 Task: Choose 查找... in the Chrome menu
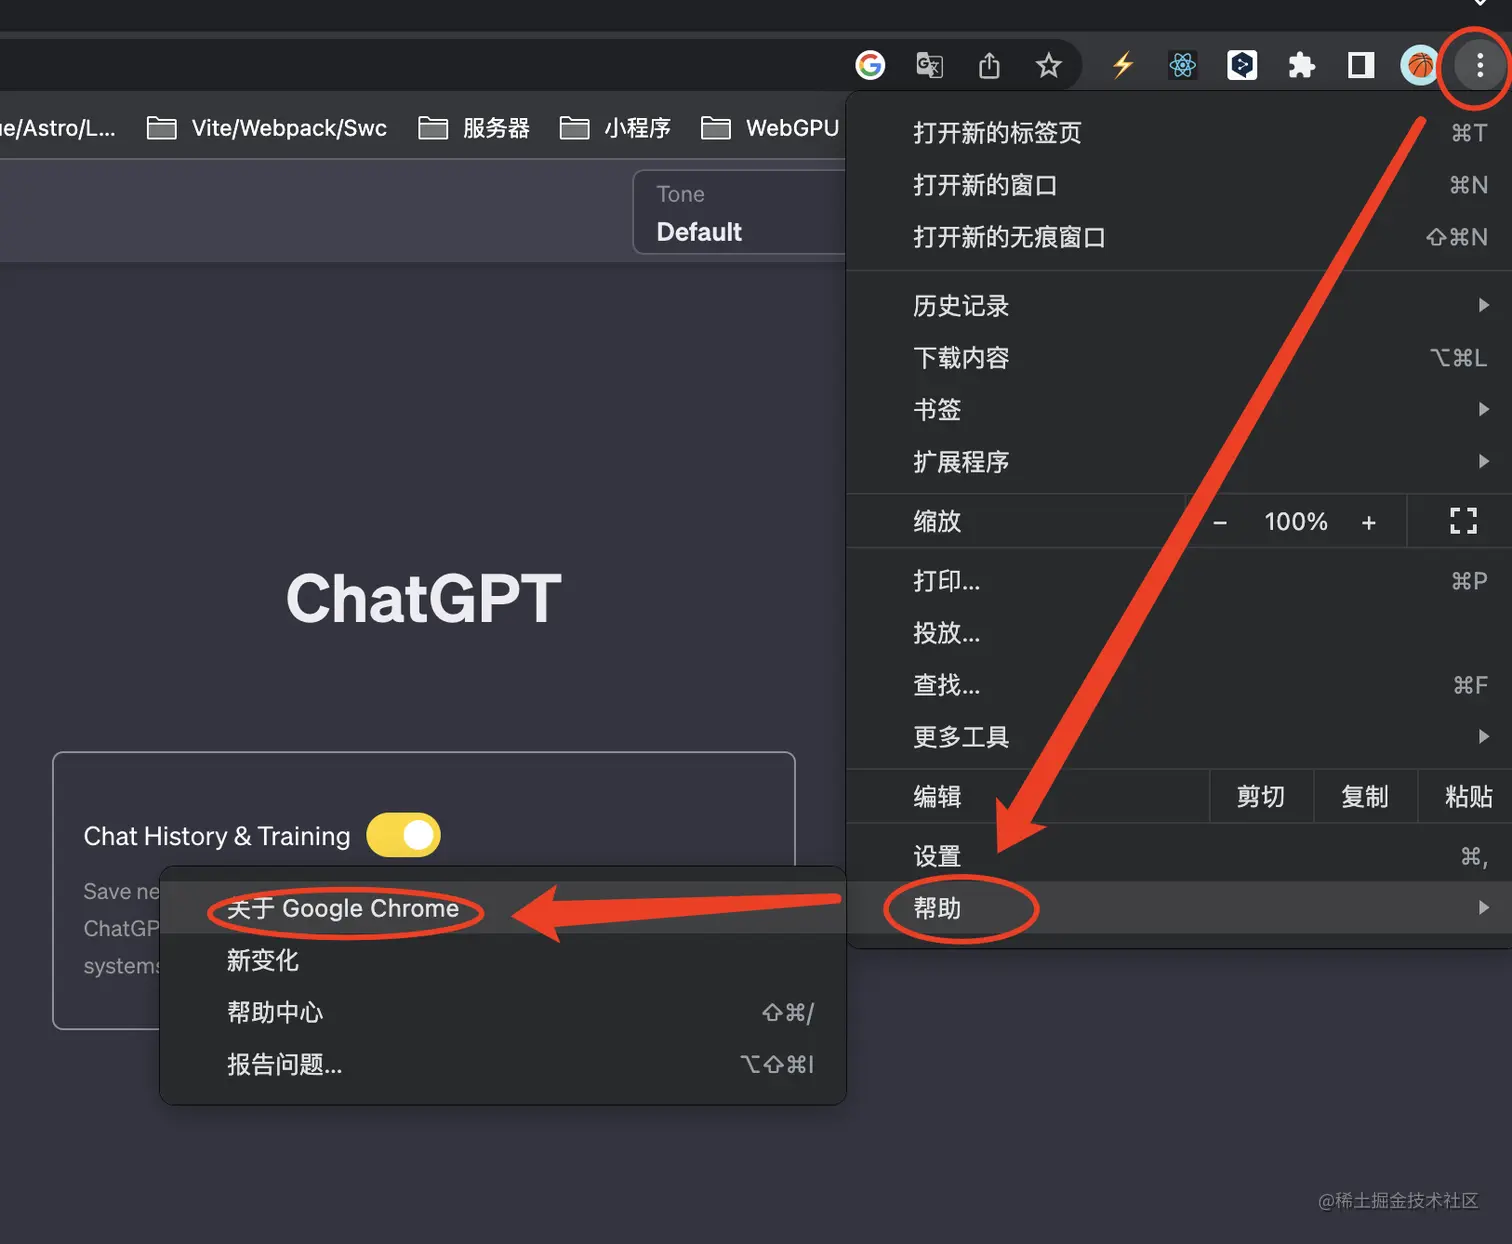point(1179,685)
